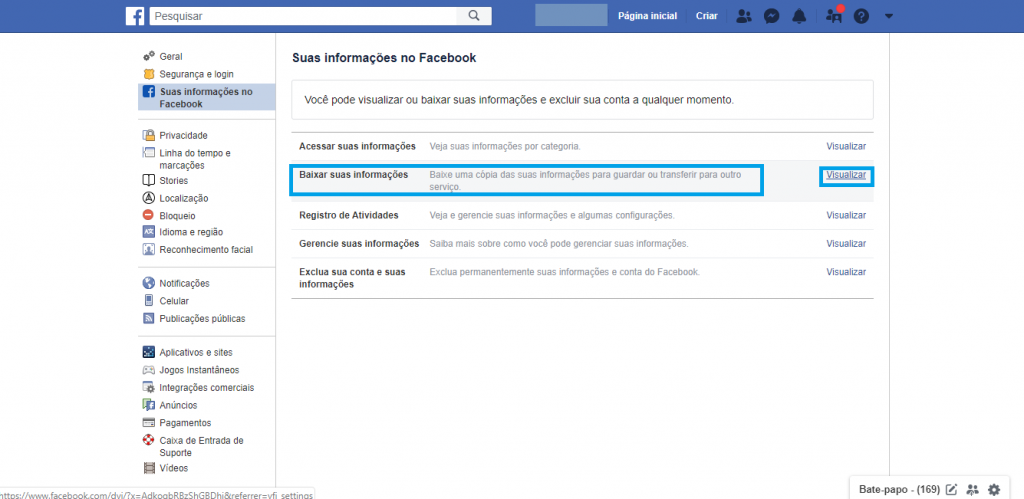Click the Aplicativos e sites icon
Image resolution: width=1024 pixels, height=499 pixels.
(x=149, y=352)
